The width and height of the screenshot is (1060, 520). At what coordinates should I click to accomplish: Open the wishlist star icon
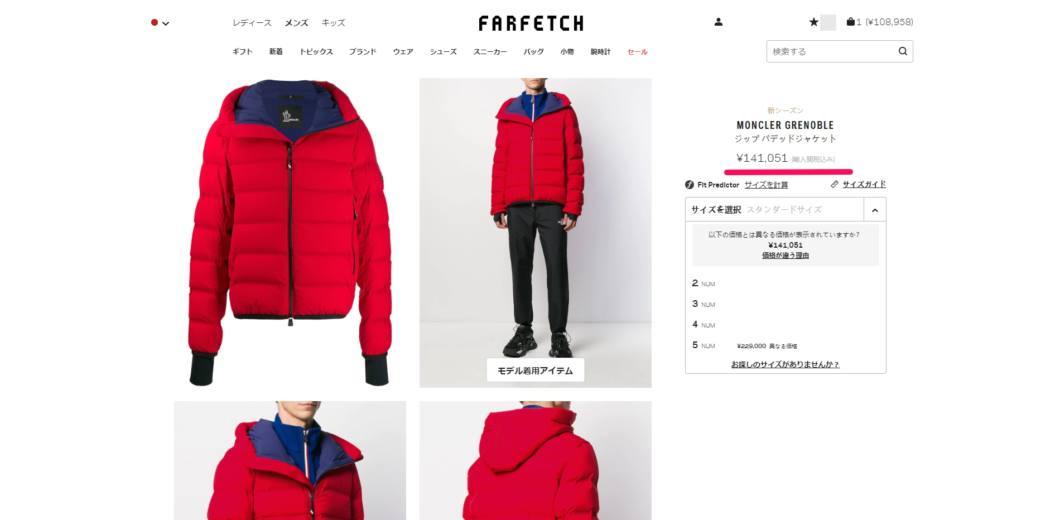[814, 22]
